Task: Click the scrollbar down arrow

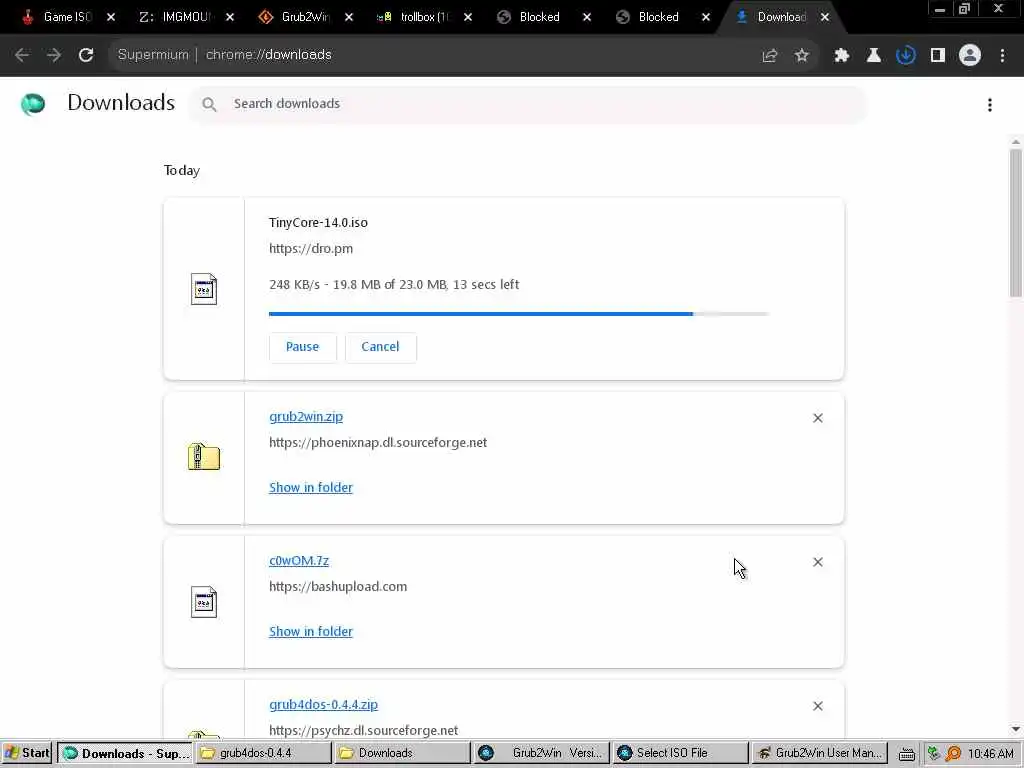Action: (x=1016, y=729)
